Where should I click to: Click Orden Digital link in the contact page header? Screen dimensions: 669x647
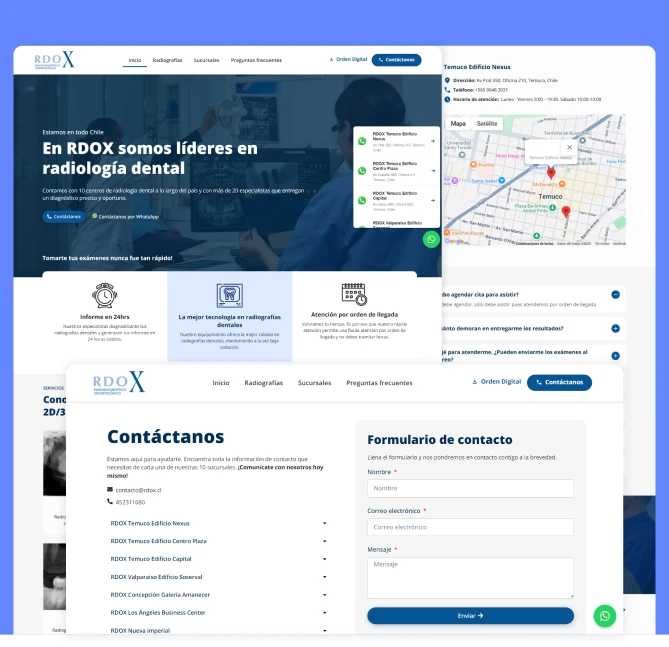pyautogui.click(x=496, y=382)
